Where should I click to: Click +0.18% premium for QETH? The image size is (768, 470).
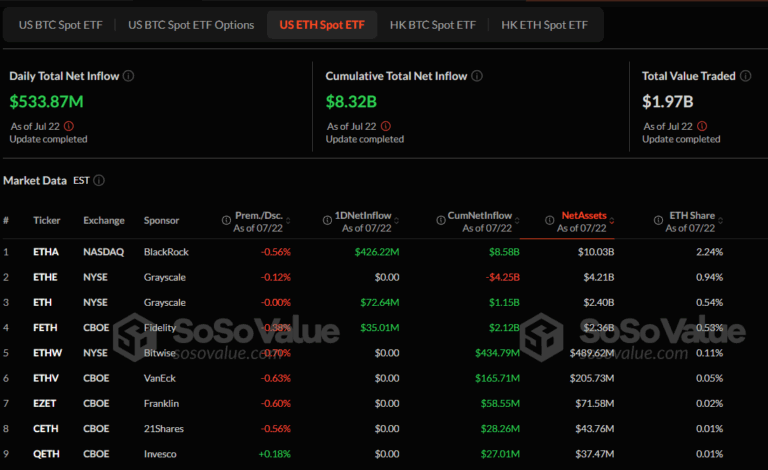pos(274,454)
